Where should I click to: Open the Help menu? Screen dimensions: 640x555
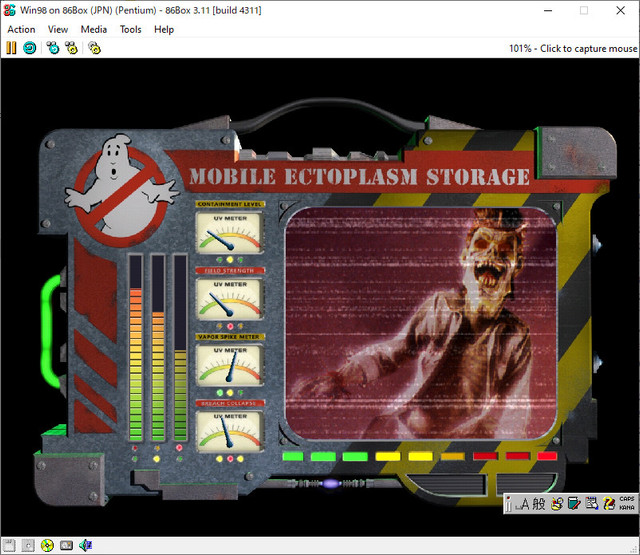pos(164,29)
